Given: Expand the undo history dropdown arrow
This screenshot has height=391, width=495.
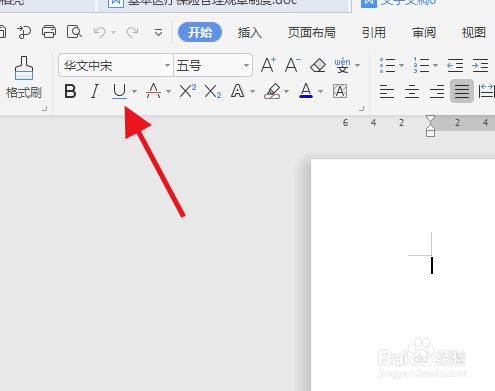Looking at the screenshot, I should point(113,32).
